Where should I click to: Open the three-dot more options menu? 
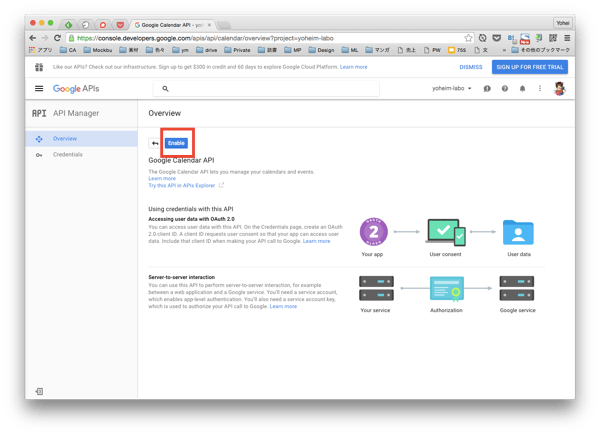[540, 88]
